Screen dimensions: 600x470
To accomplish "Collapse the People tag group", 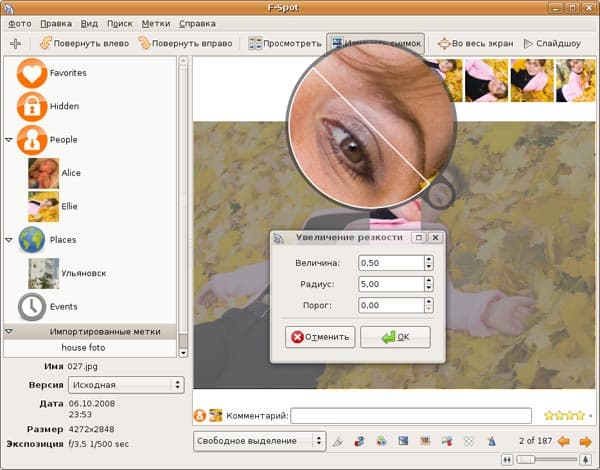I will click(x=9, y=140).
